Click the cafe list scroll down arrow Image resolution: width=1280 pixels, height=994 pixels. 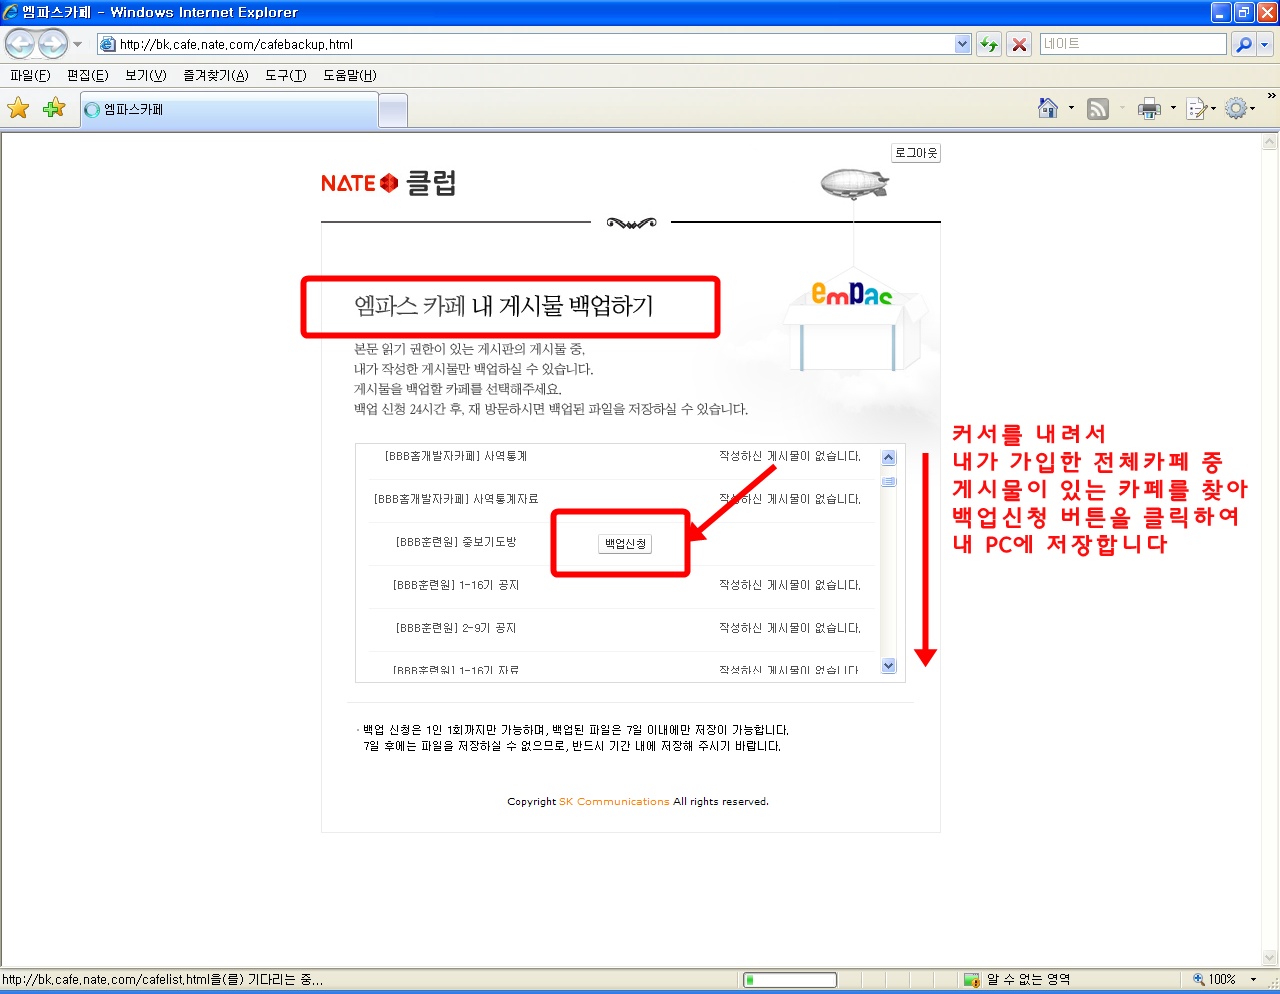(889, 666)
